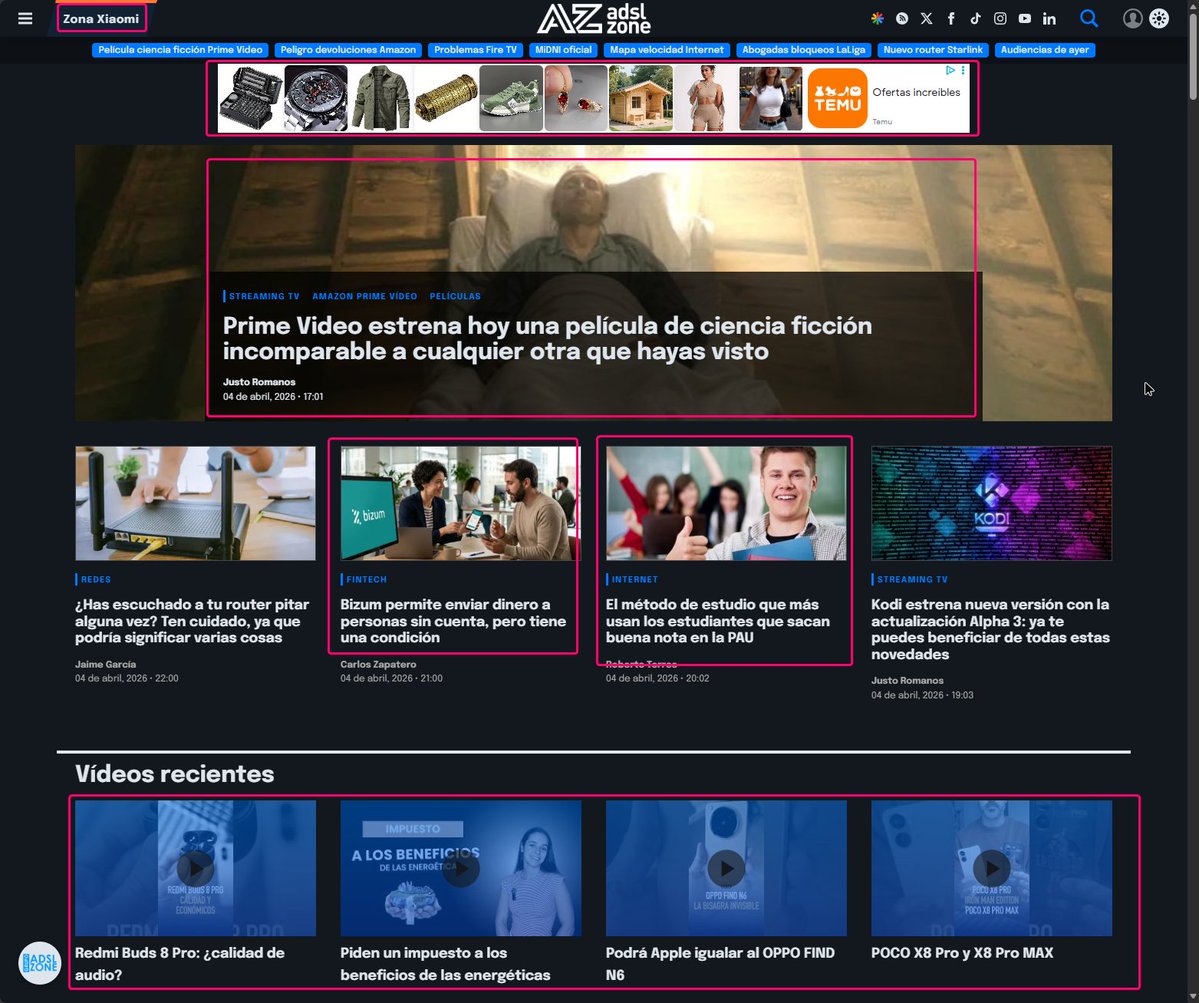Screen dimensions: 1199x1003
Task: Click the watch product in the Temu ad
Action: 316,98
